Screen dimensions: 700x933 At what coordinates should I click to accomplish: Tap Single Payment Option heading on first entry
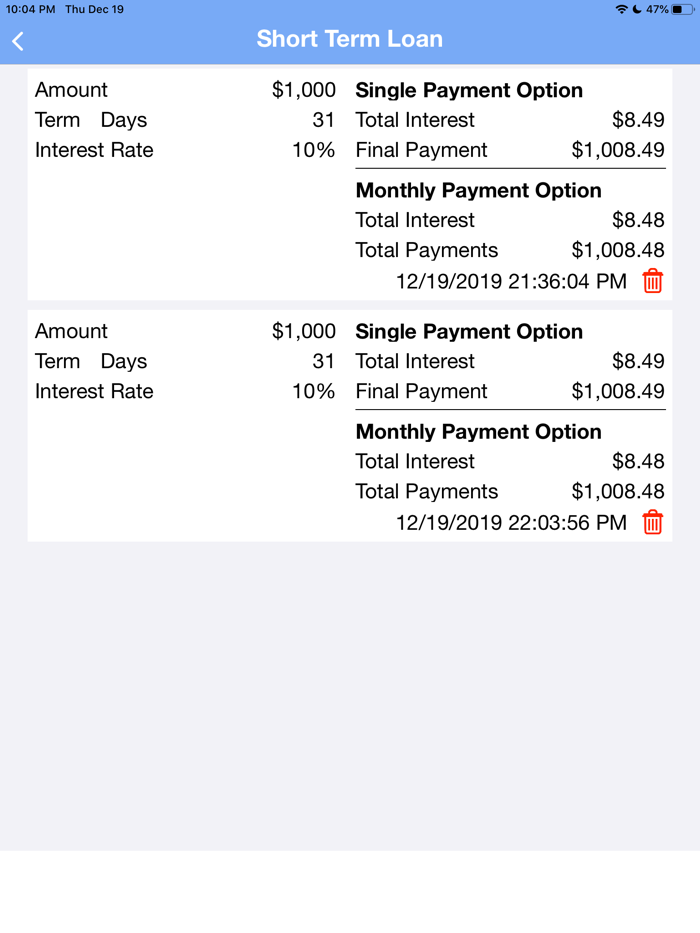469,90
